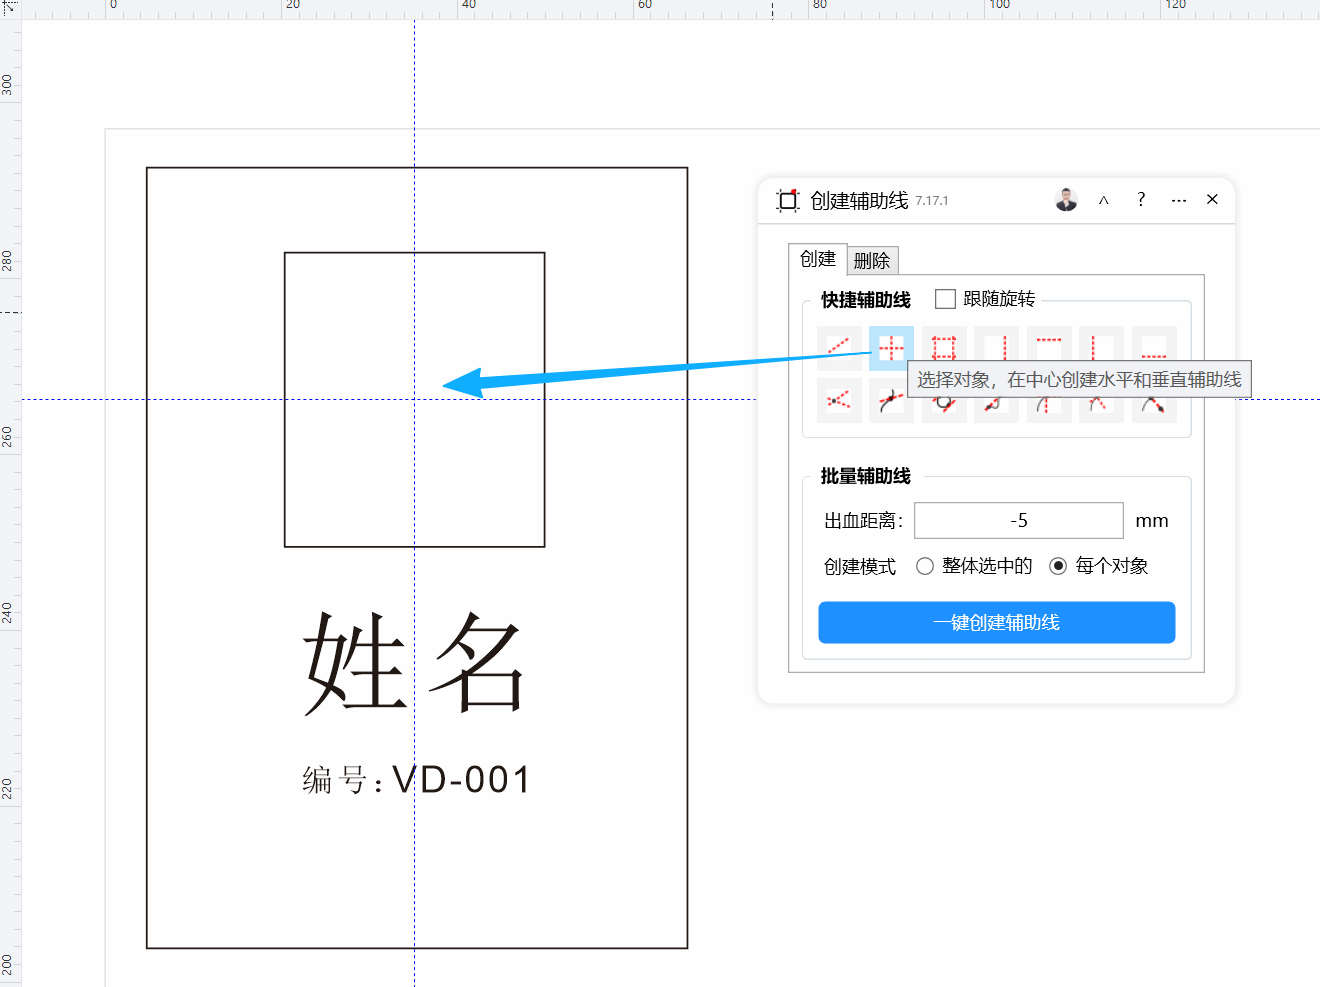Click the mm unit label
The width and height of the screenshot is (1320, 987).
pyautogui.click(x=1152, y=521)
